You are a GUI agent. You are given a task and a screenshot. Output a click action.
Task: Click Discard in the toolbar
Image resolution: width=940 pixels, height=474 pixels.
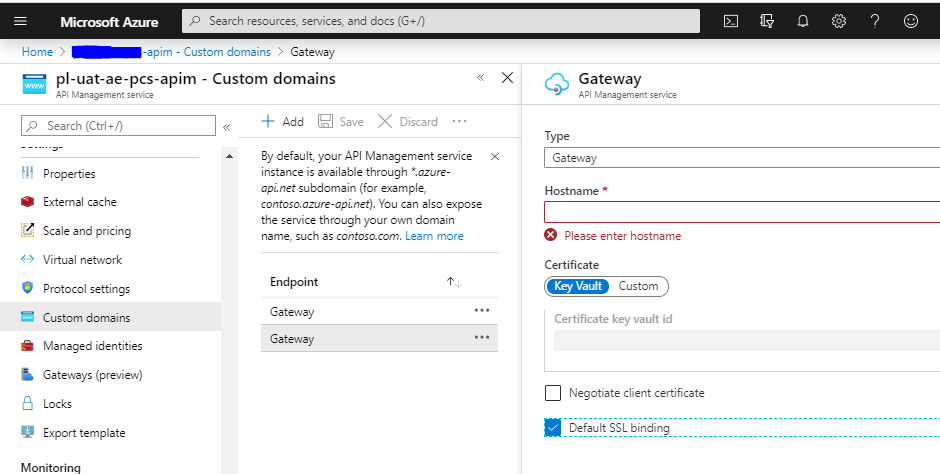click(x=408, y=122)
